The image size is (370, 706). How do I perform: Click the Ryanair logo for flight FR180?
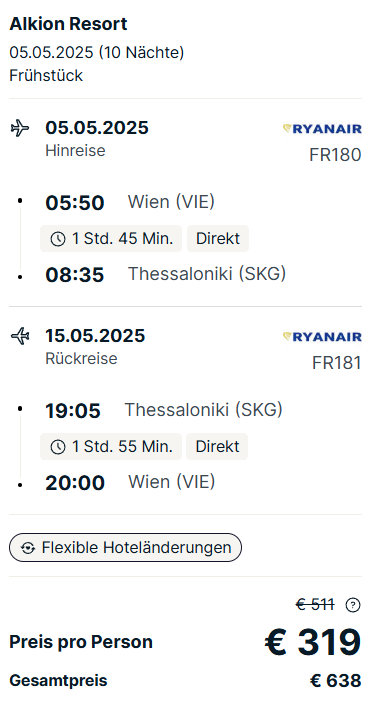point(322,129)
